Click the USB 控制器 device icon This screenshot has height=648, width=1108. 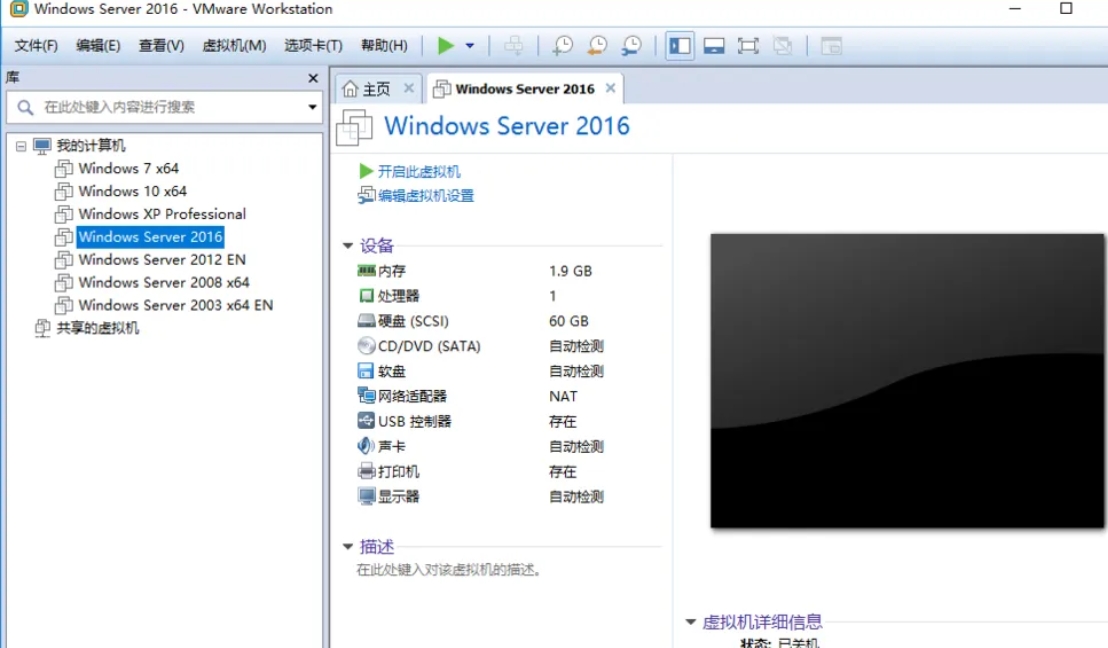pyautogui.click(x=366, y=421)
